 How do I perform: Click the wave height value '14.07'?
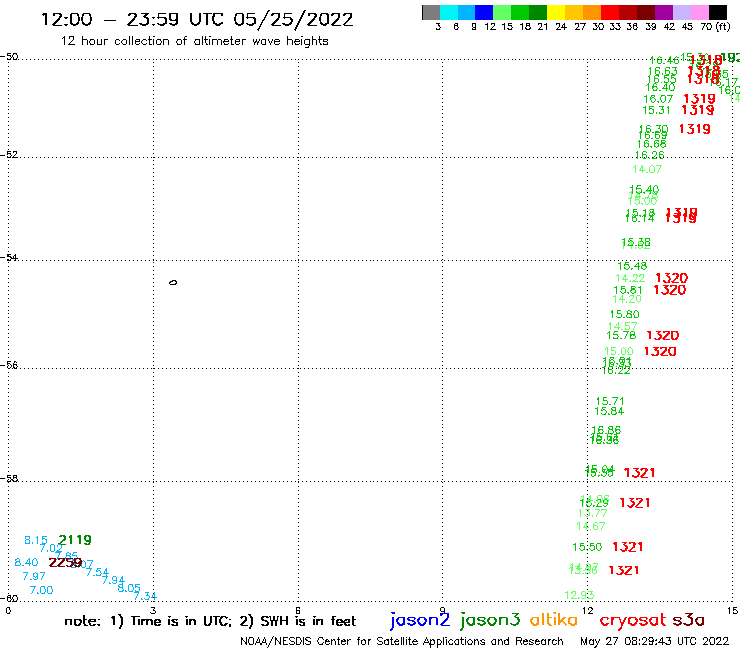(x=647, y=169)
